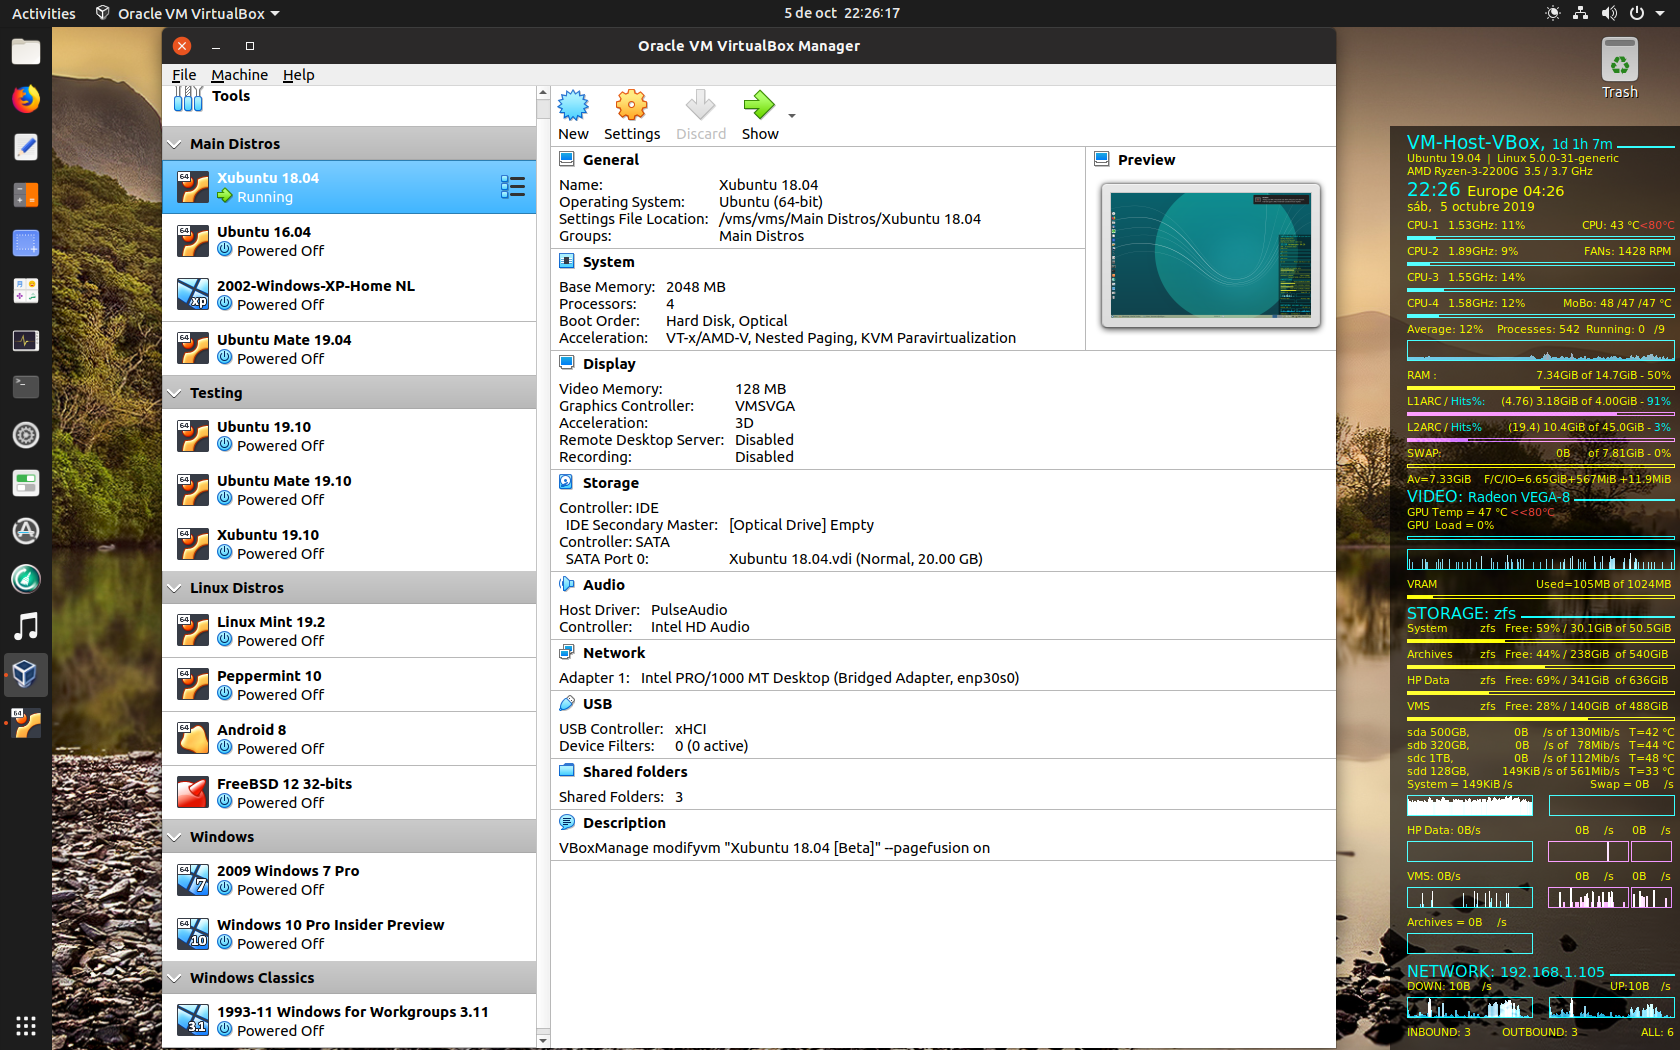Click the USB section icon

tap(567, 703)
